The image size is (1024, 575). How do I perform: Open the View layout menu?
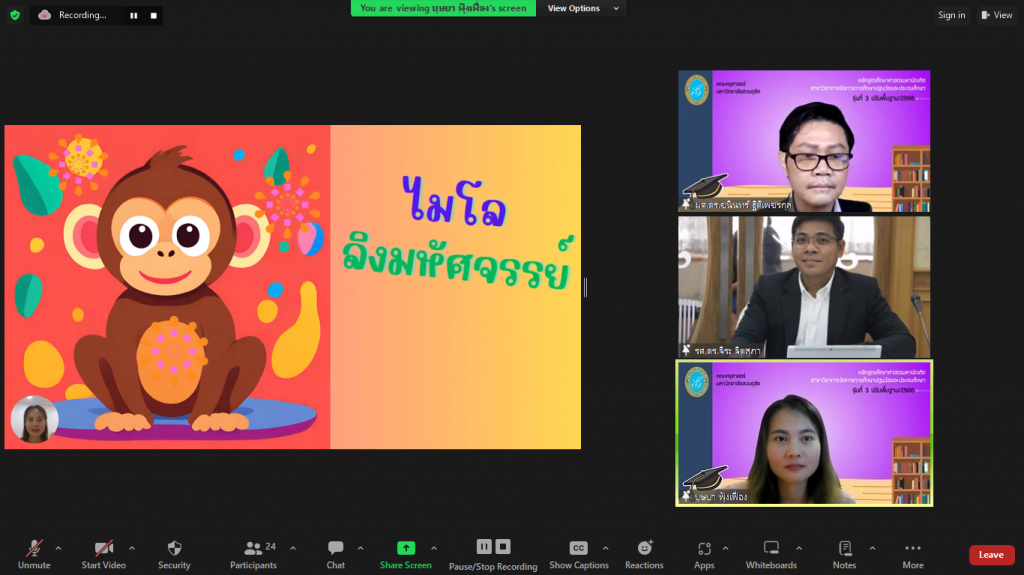996,15
